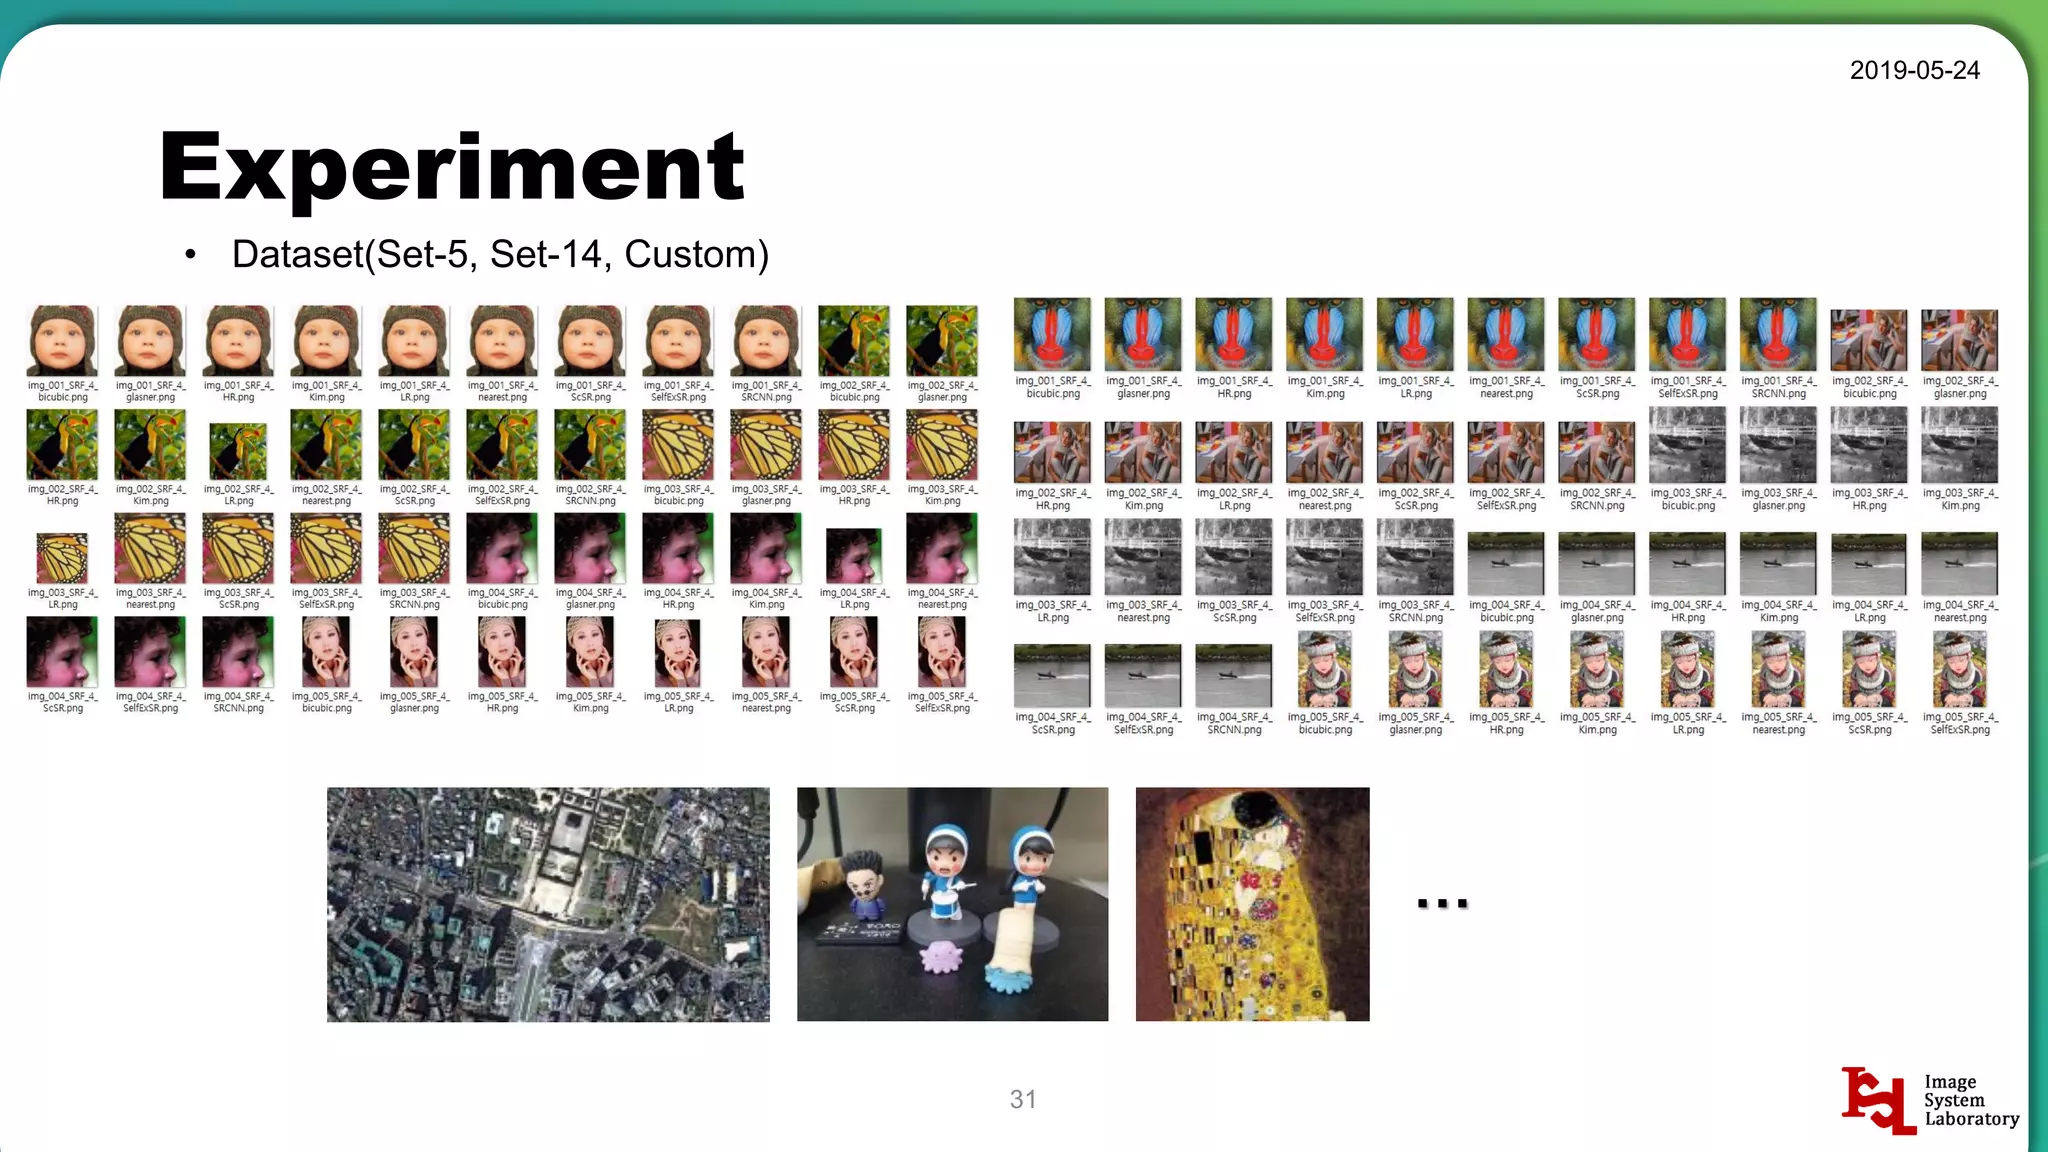Click the woman portrait img_005 SelfExSR.png
The image size is (2048, 1152).
click(x=942, y=653)
